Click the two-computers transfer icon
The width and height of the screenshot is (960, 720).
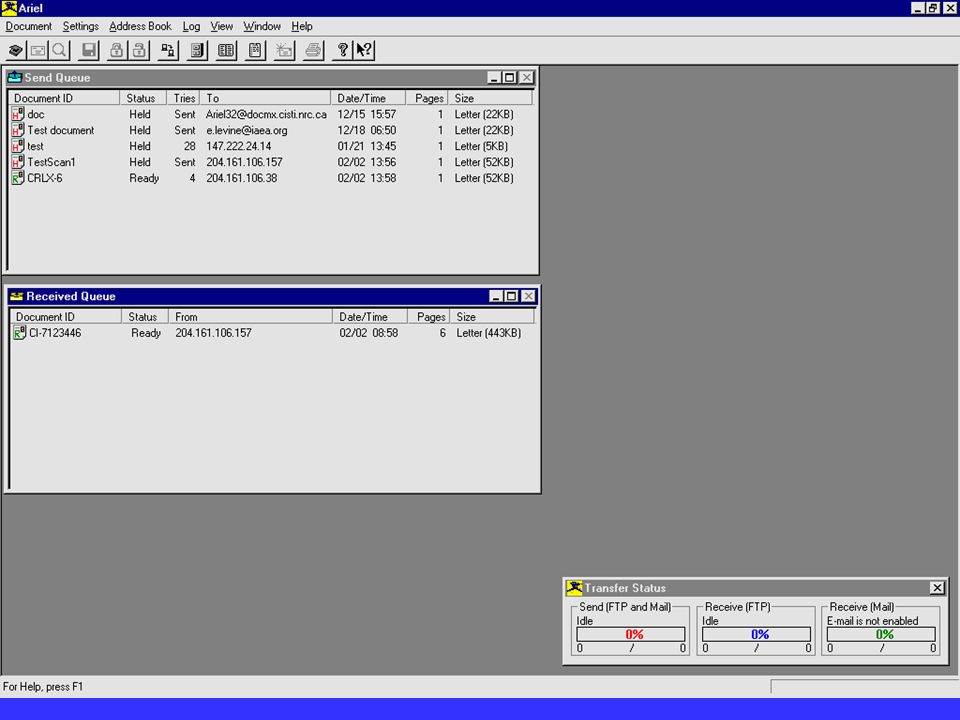pos(168,50)
